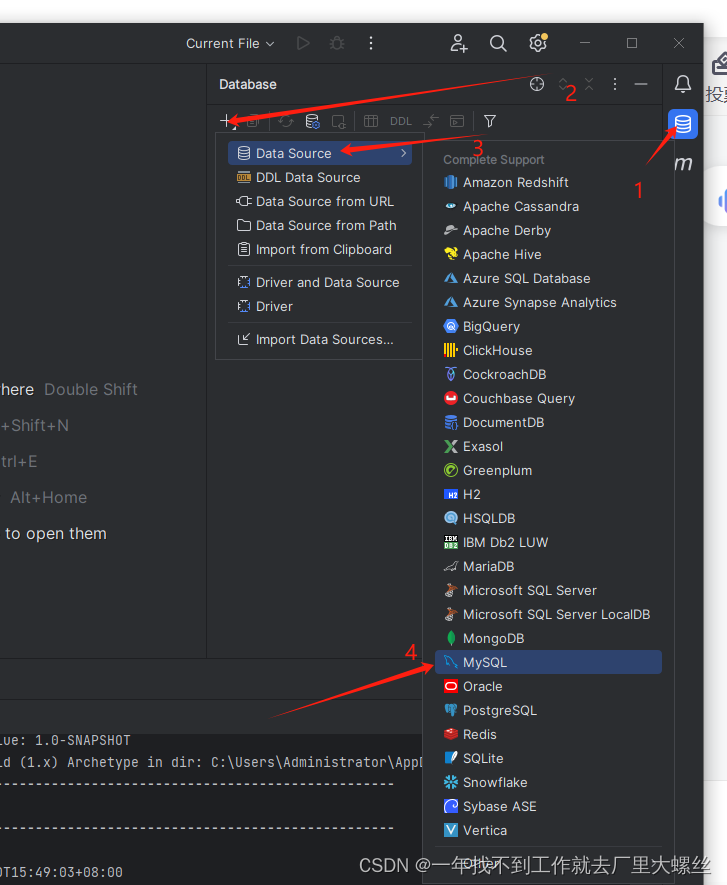Viewport: 727px width, 885px height.
Task: Choose Redis data source
Action: 548,734
